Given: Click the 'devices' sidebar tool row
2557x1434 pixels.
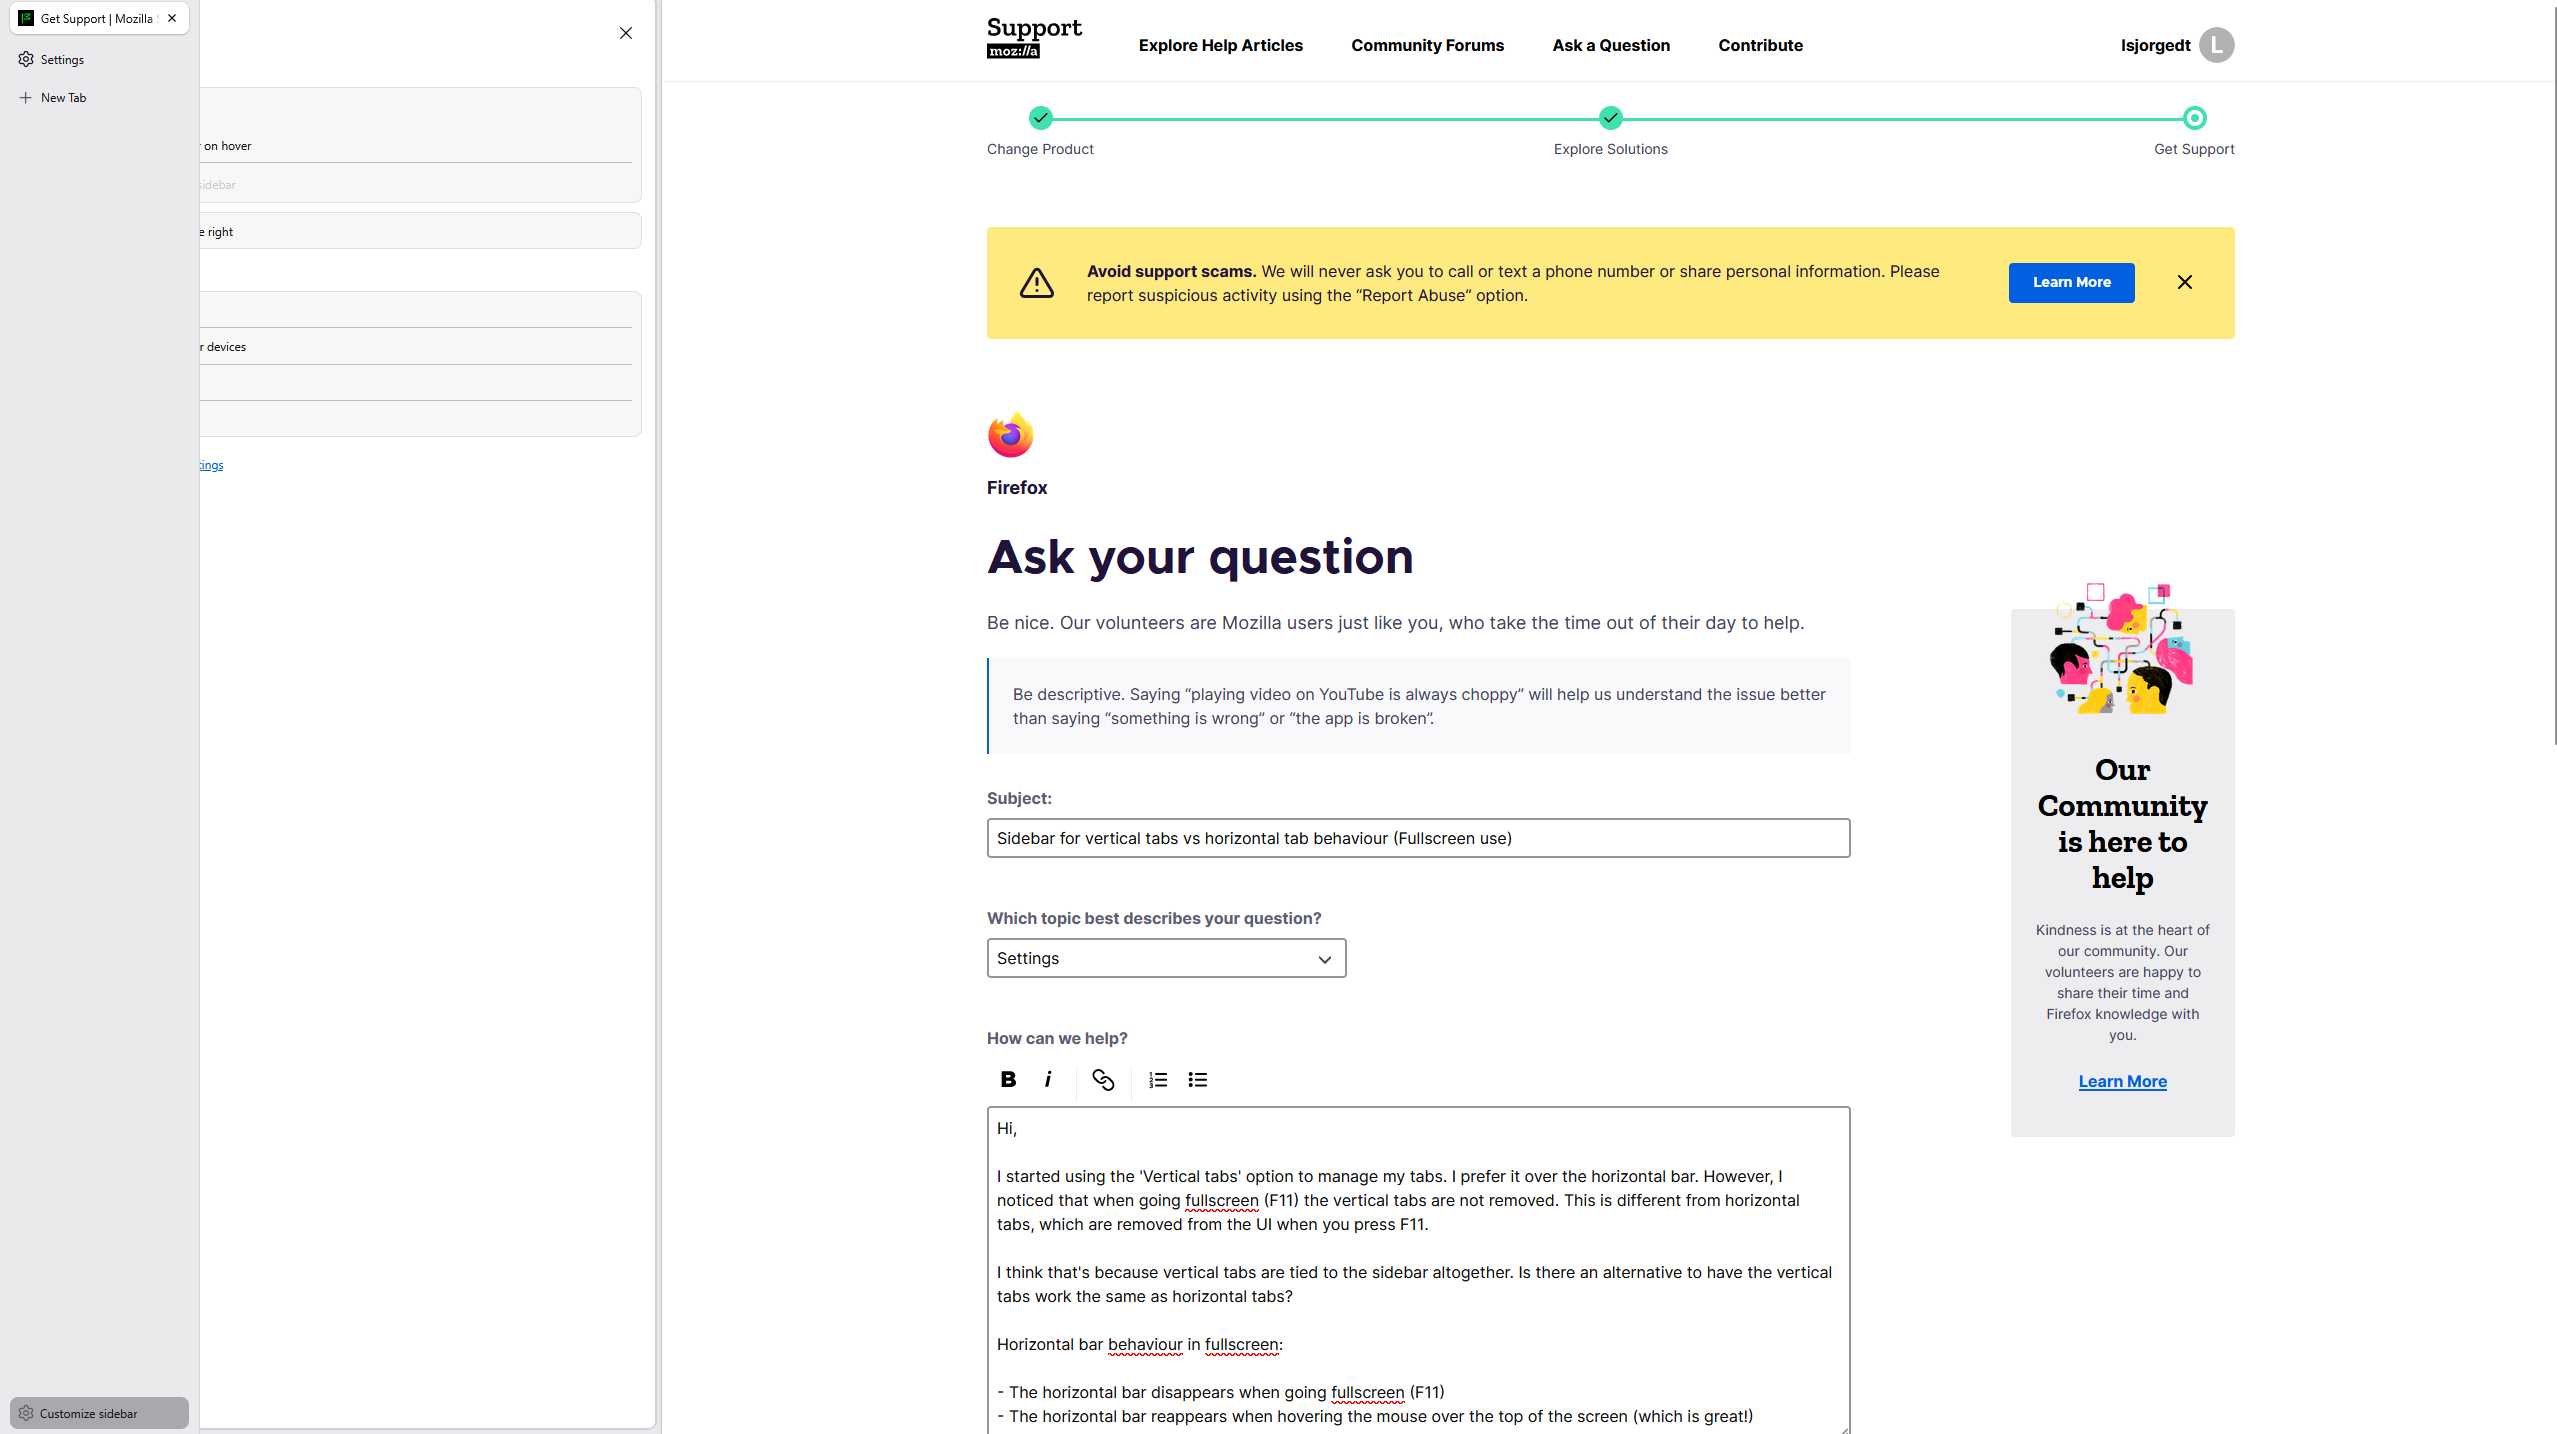Looking at the screenshot, I should [x=415, y=346].
